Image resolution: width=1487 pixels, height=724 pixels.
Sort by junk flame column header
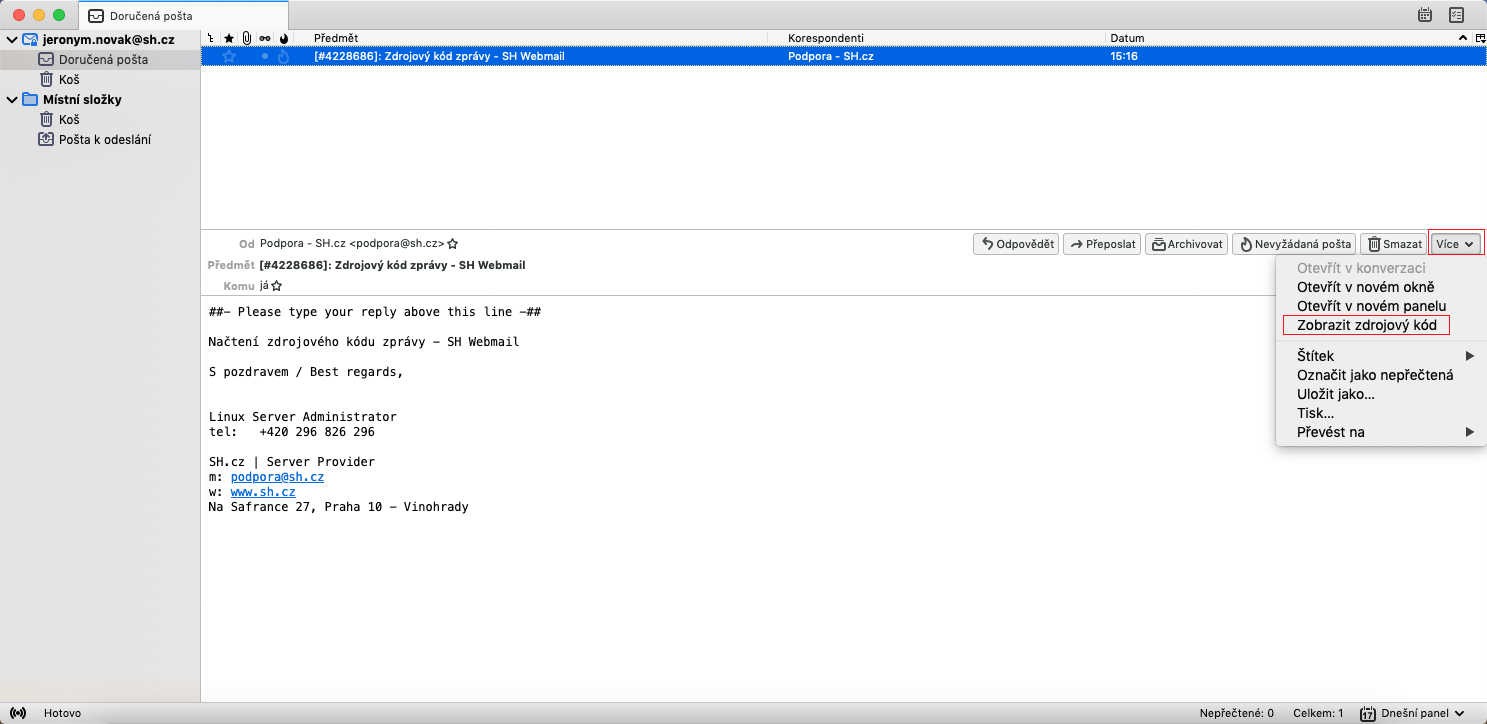[283, 38]
